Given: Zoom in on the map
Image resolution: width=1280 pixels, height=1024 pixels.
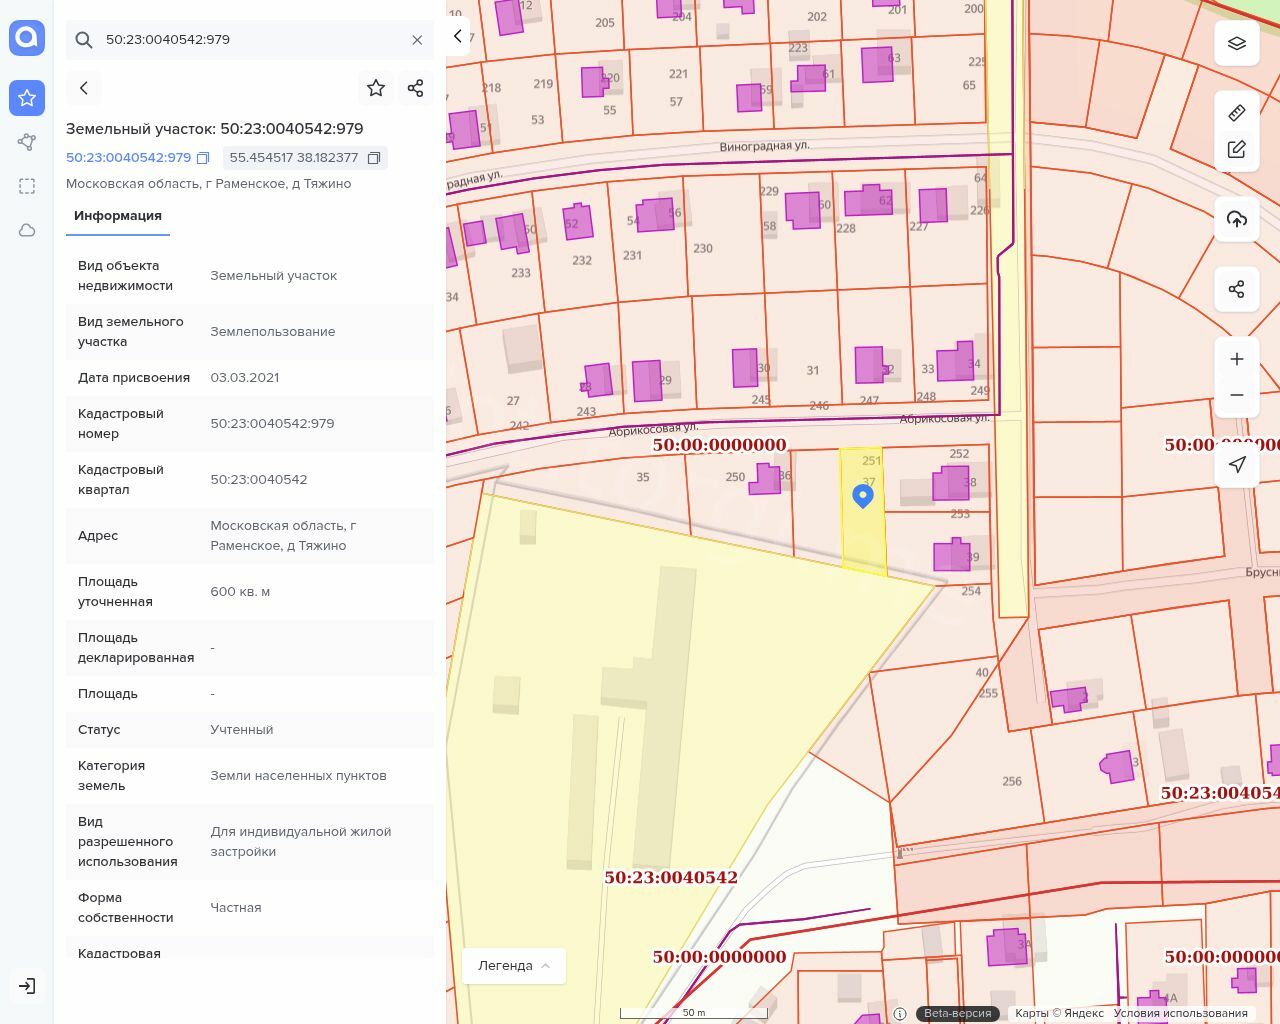Looking at the screenshot, I should click(x=1237, y=359).
